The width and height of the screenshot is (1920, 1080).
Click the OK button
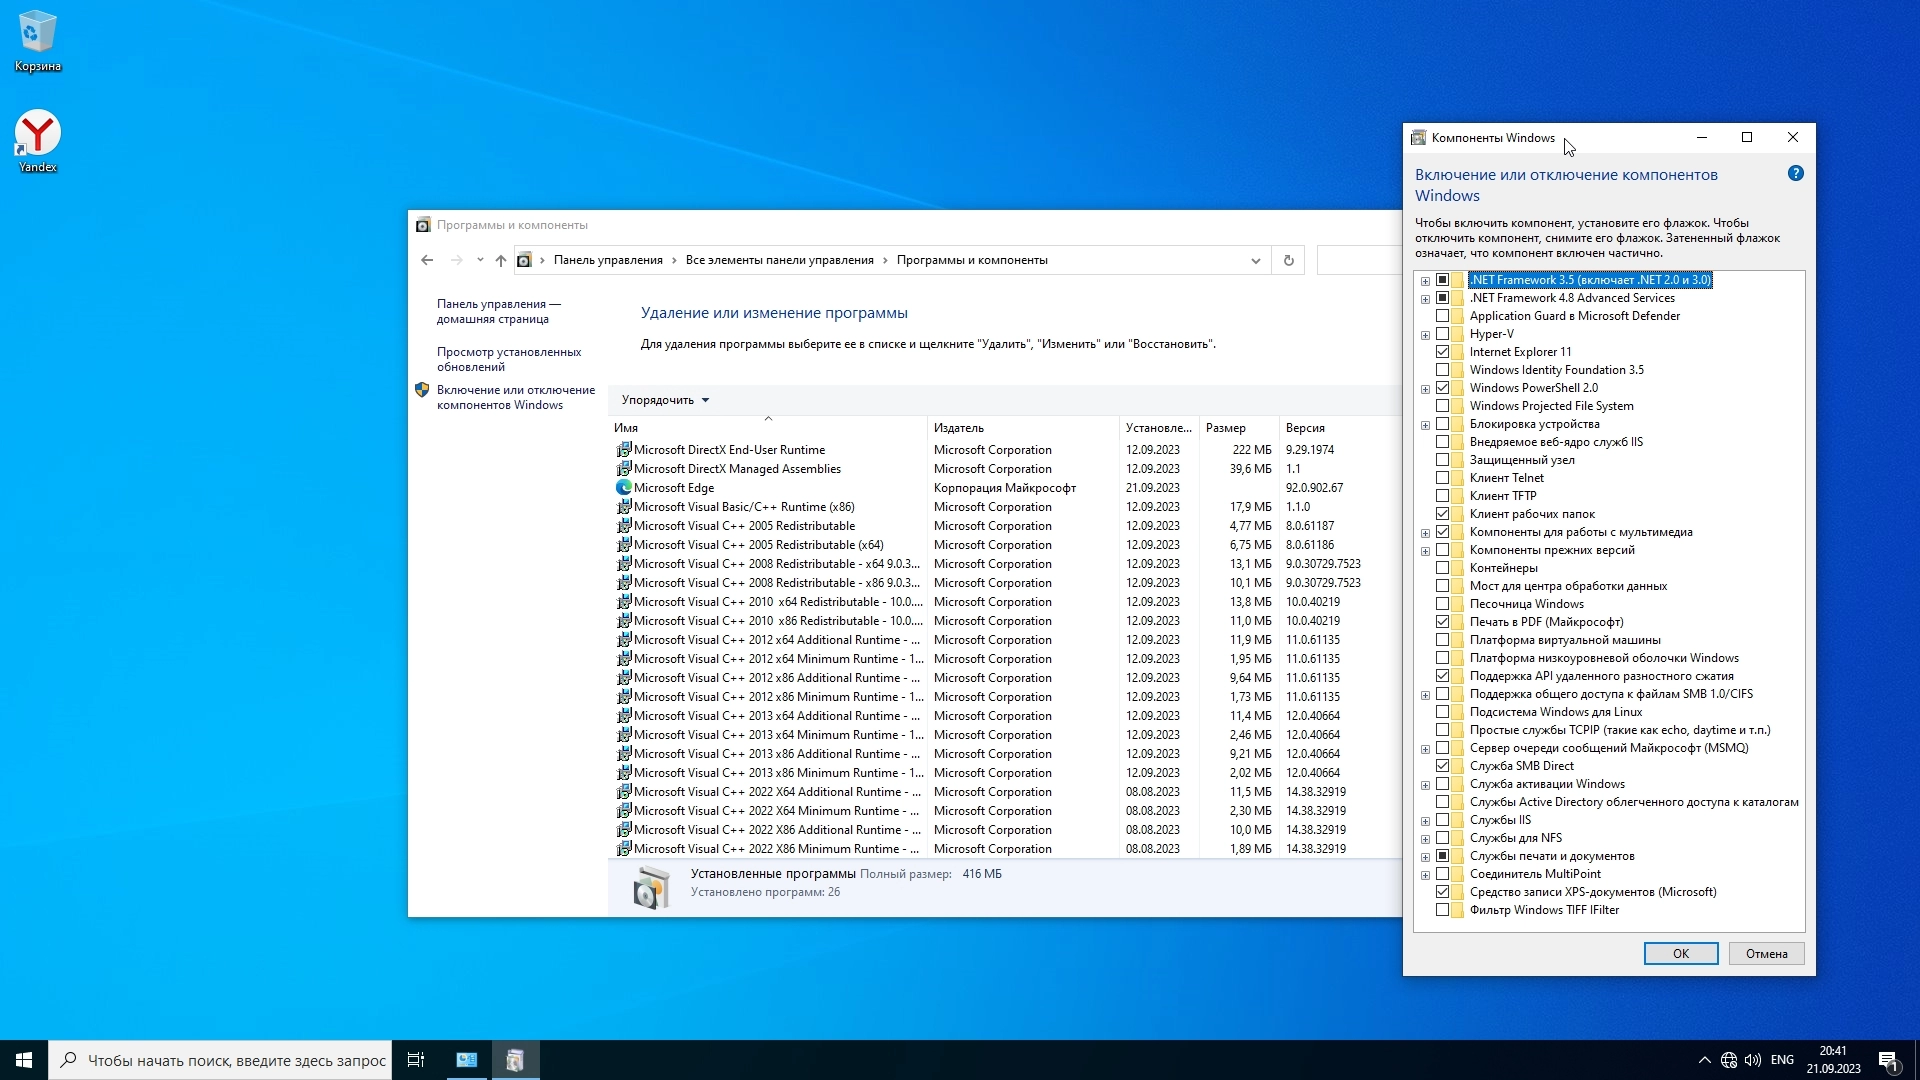coord(1680,954)
